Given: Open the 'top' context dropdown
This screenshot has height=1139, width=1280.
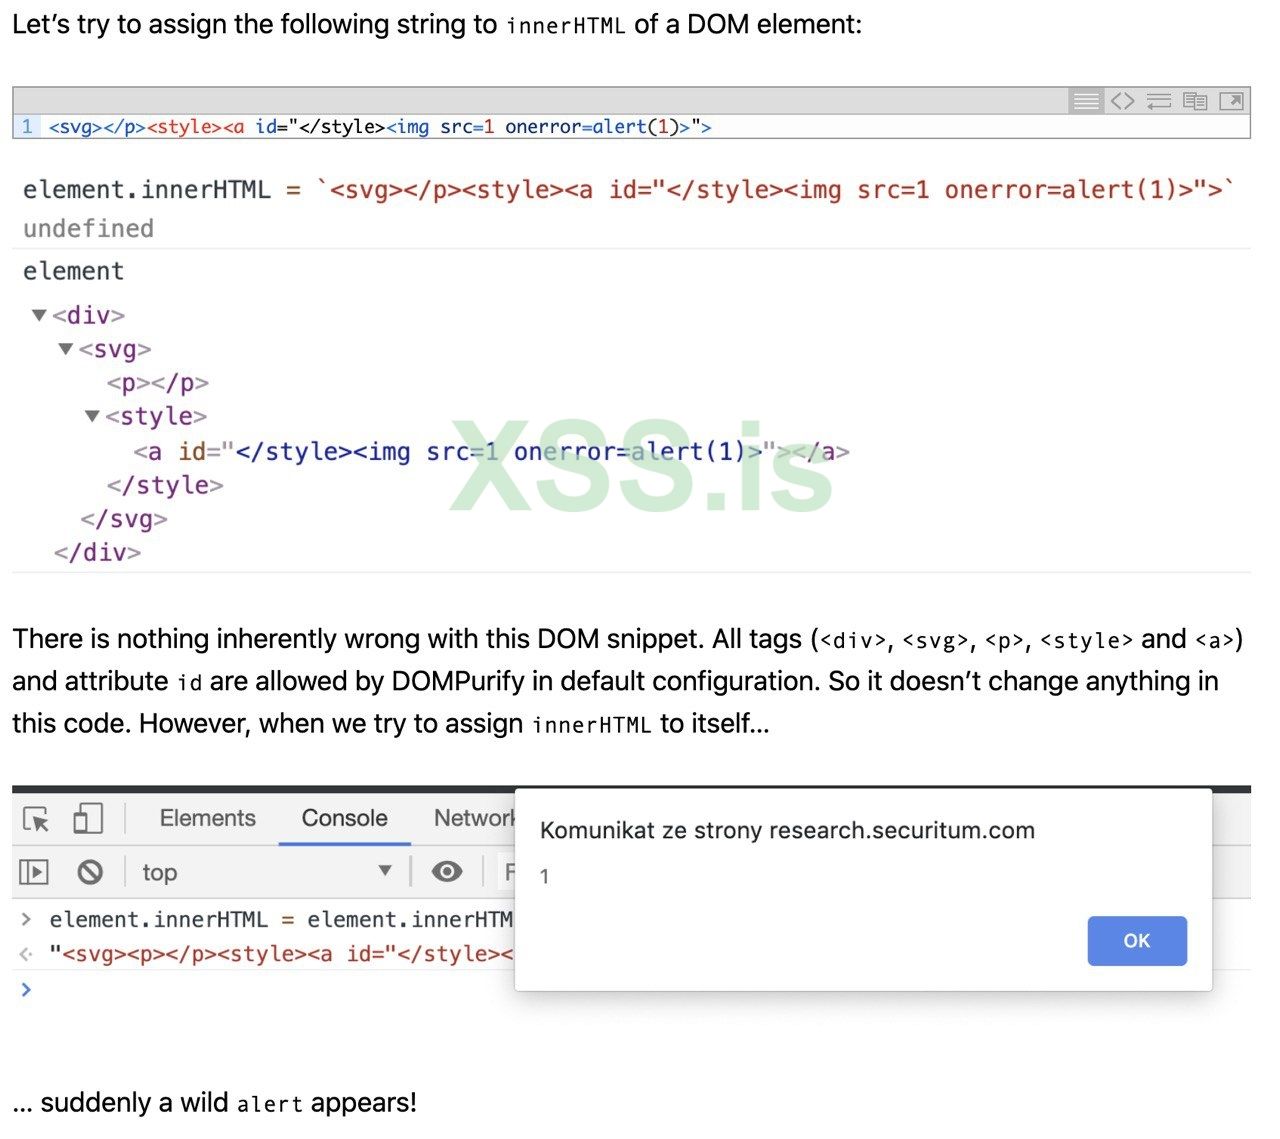Looking at the screenshot, I should (x=267, y=872).
